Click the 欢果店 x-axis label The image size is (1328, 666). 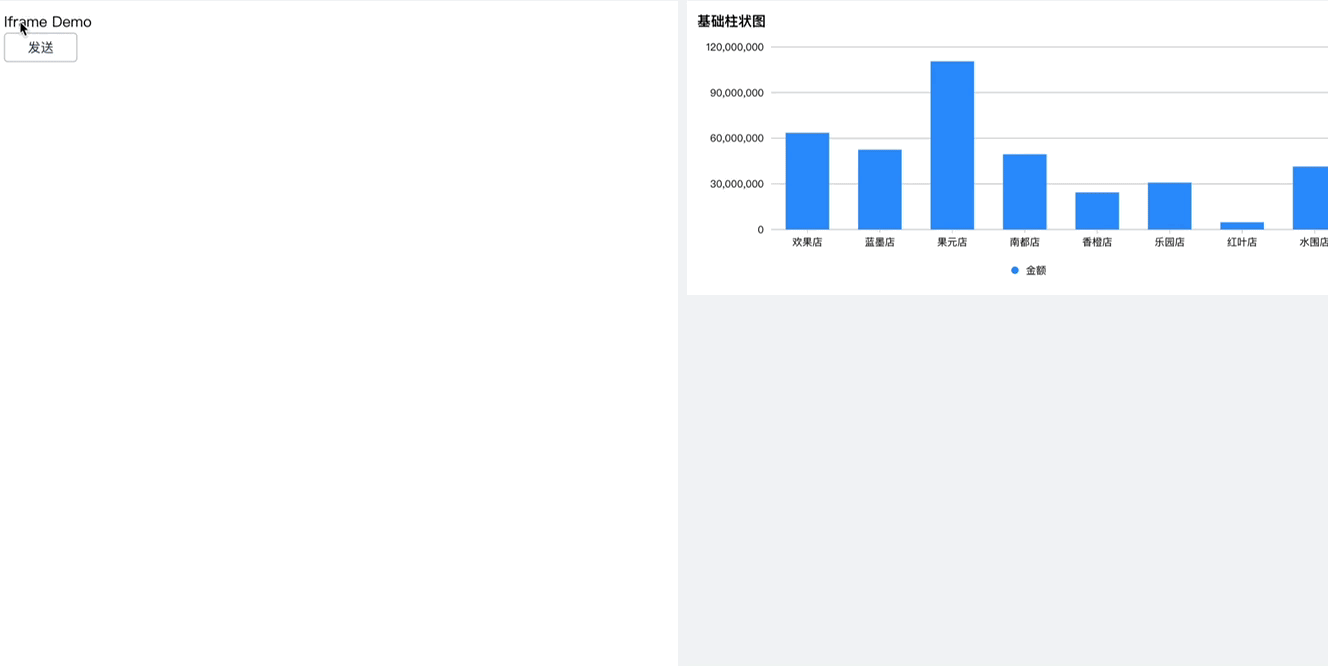click(807, 241)
